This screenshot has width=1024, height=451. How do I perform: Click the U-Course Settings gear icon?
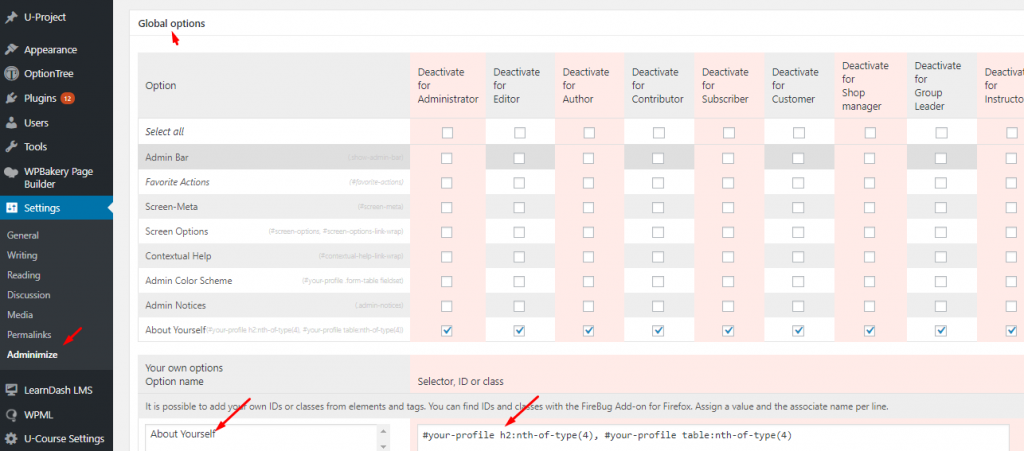tap(11, 439)
